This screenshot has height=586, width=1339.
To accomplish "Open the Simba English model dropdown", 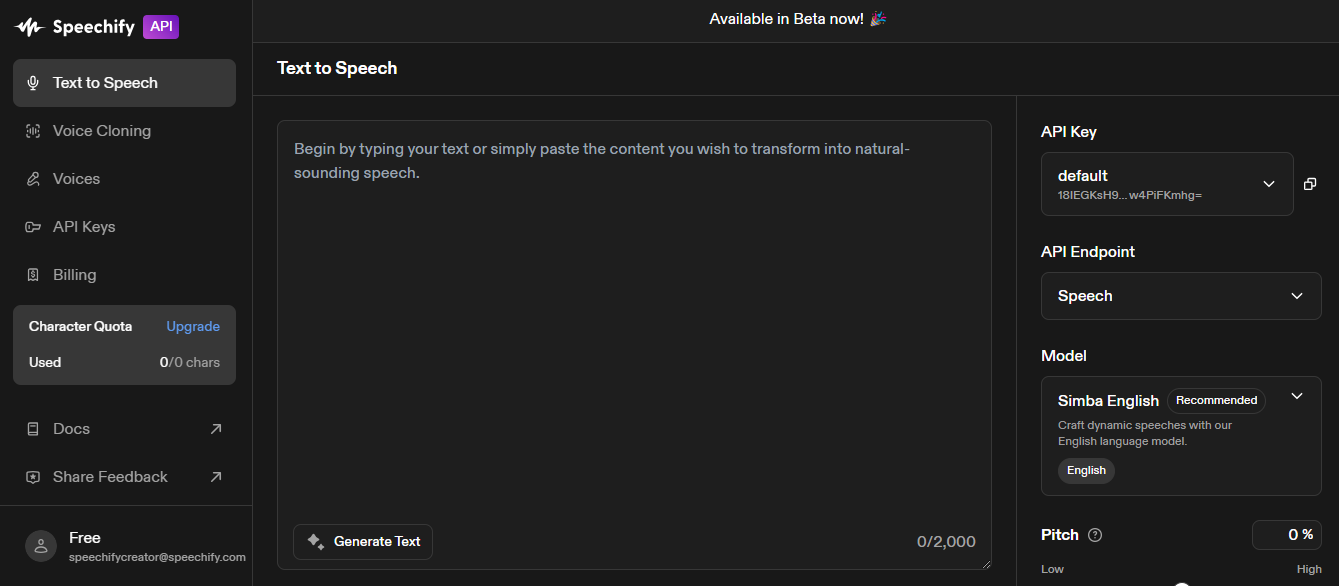I will (x=1296, y=397).
